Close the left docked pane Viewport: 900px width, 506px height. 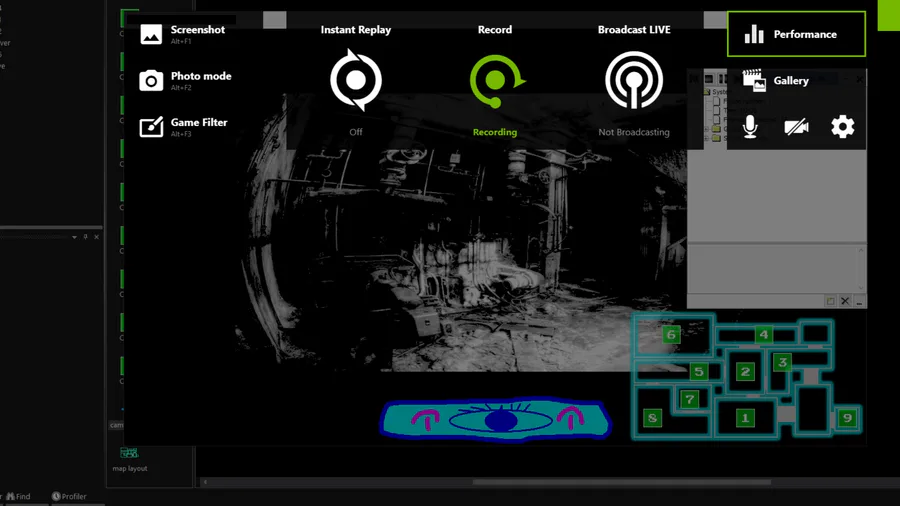pos(96,237)
